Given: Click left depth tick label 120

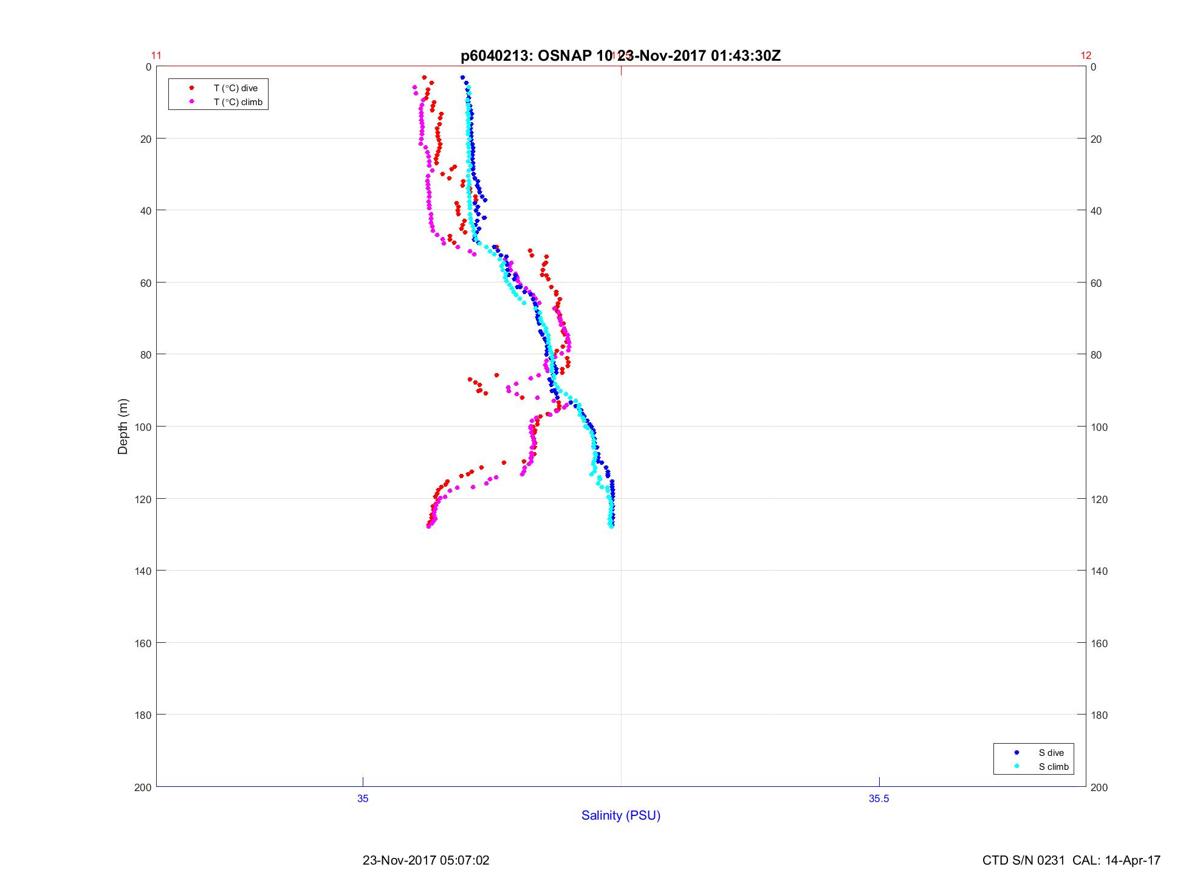Looking at the screenshot, I should (x=142, y=499).
